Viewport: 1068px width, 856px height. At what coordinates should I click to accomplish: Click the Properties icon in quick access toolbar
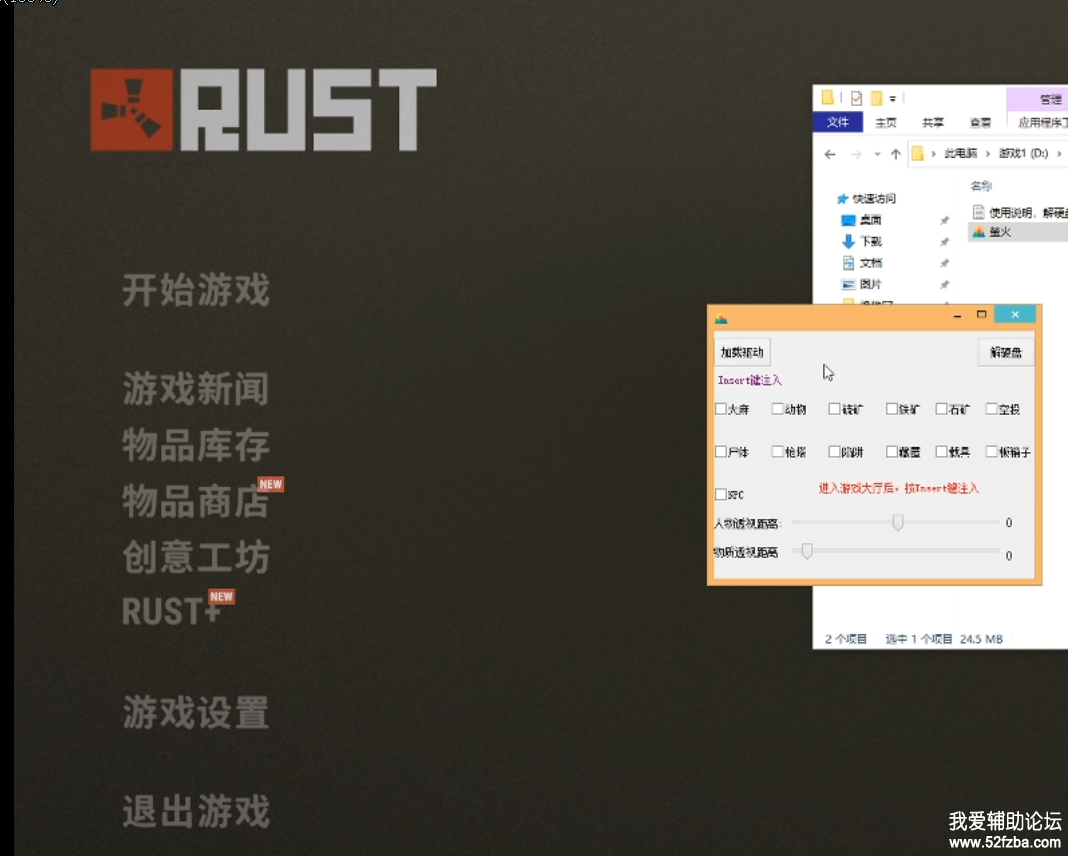[856, 98]
